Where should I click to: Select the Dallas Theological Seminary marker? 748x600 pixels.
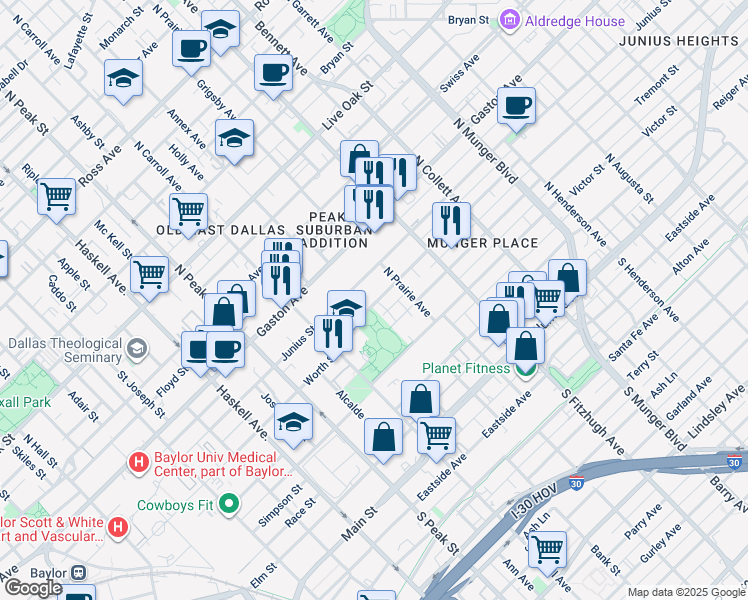137,350
